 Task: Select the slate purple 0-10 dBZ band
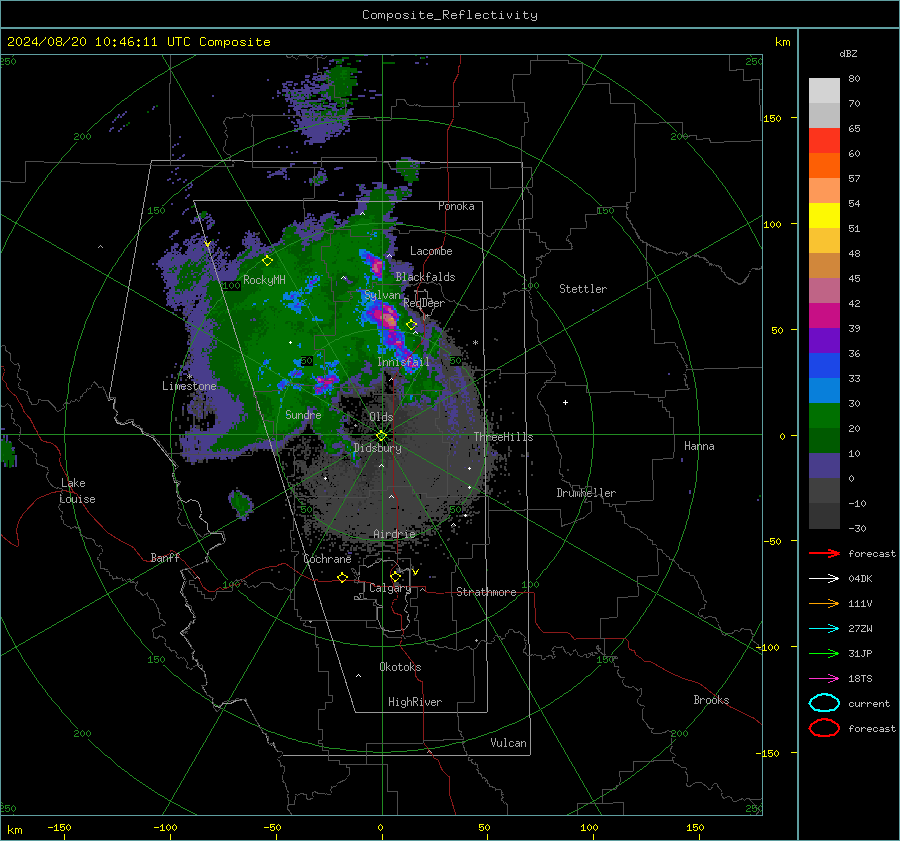click(x=824, y=466)
